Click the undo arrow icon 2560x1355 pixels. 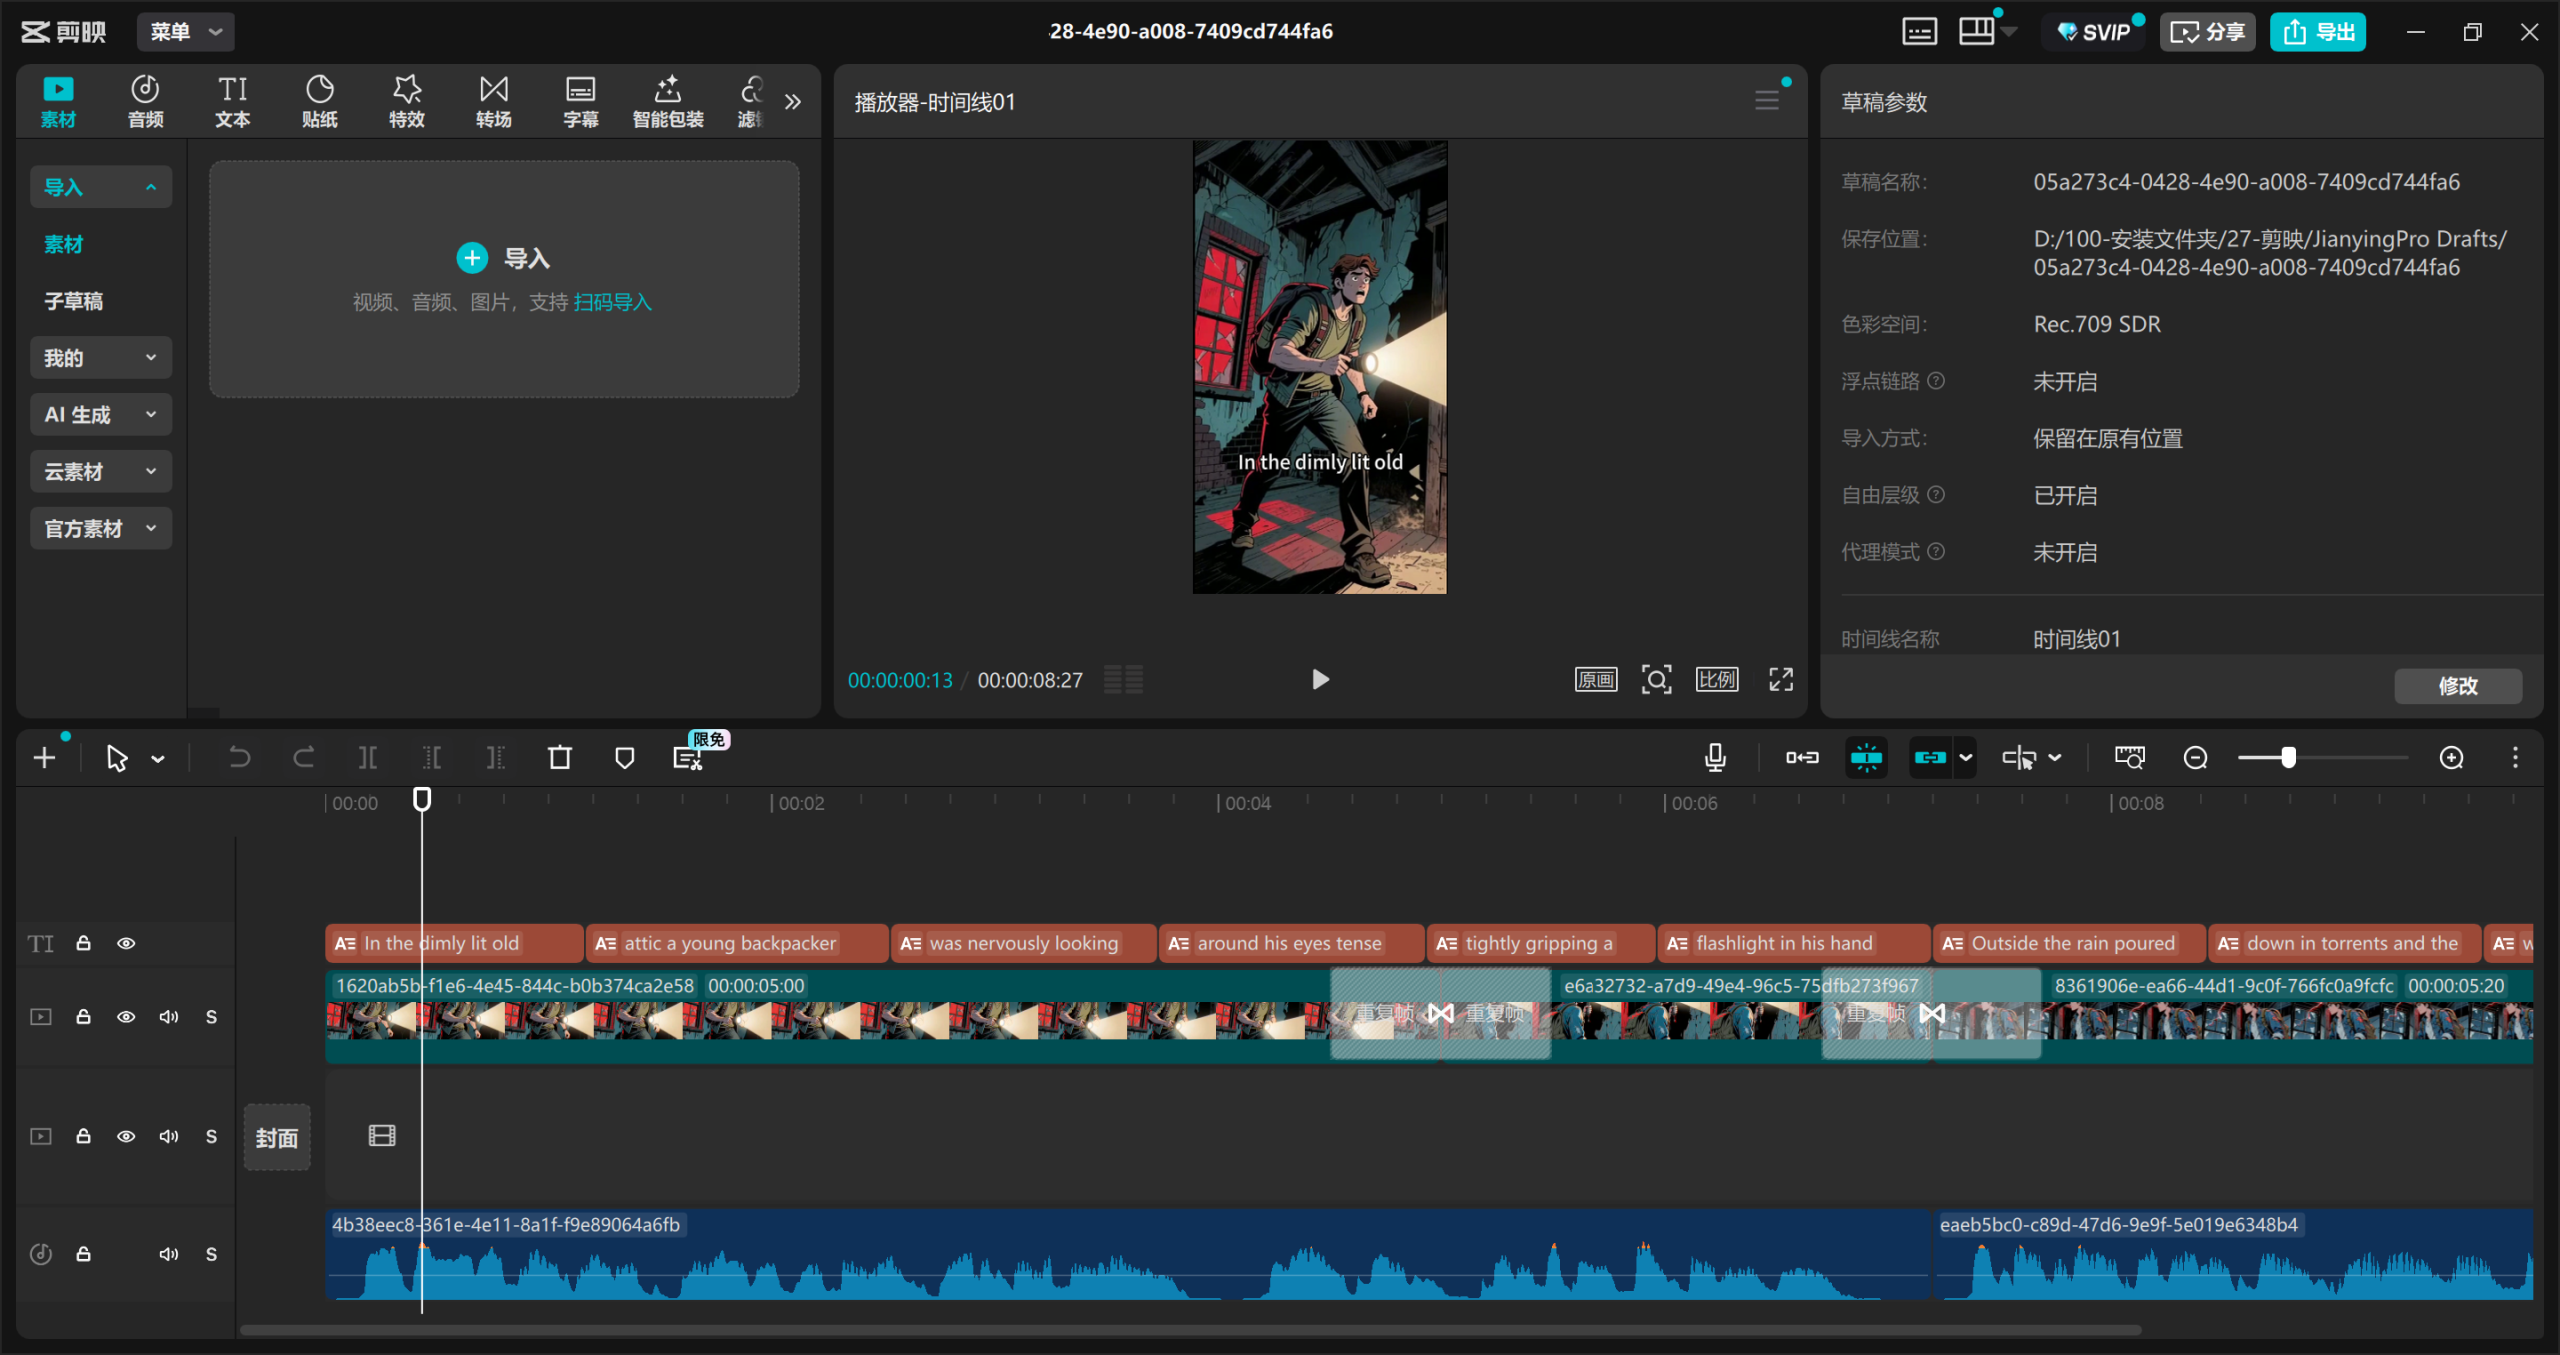[x=239, y=758]
